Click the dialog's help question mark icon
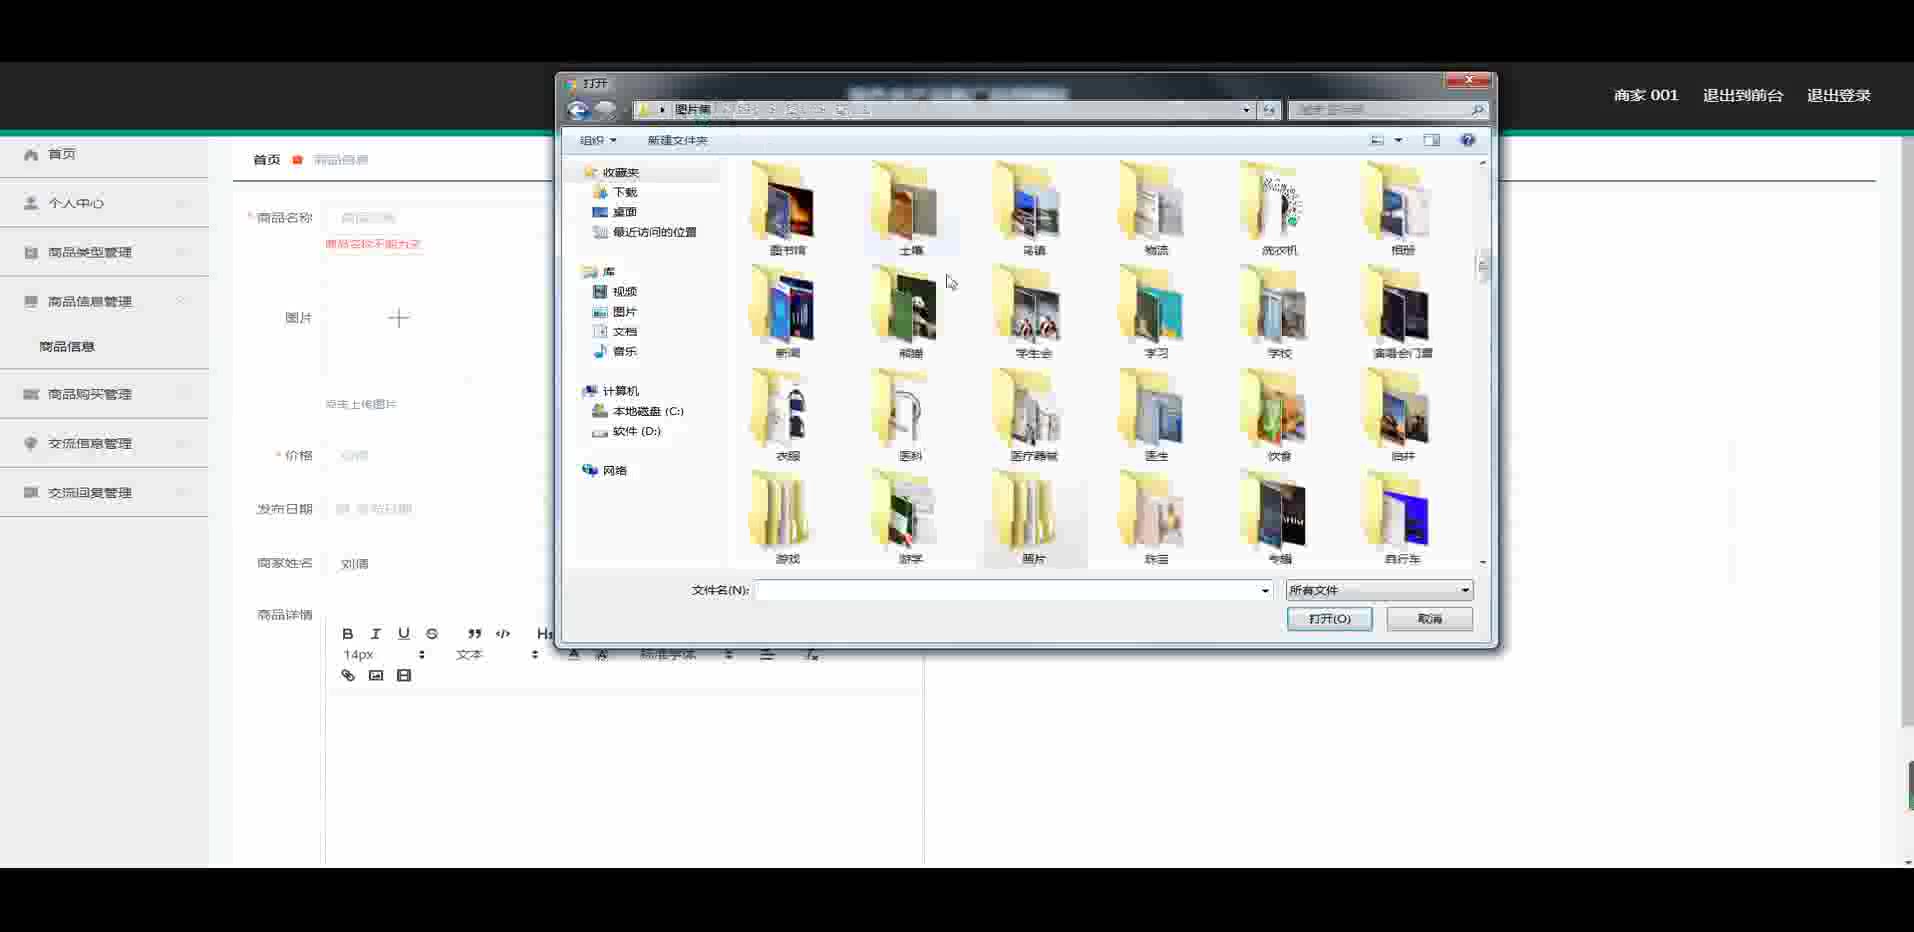The width and height of the screenshot is (1914, 932). coord(1468,140)
